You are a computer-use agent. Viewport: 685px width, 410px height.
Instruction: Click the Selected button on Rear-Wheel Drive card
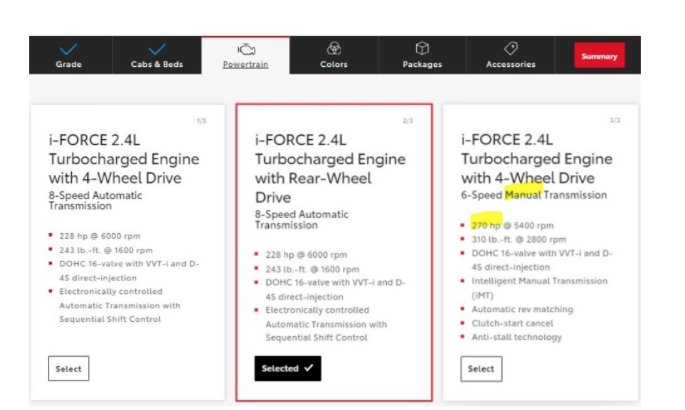(288, 368)
